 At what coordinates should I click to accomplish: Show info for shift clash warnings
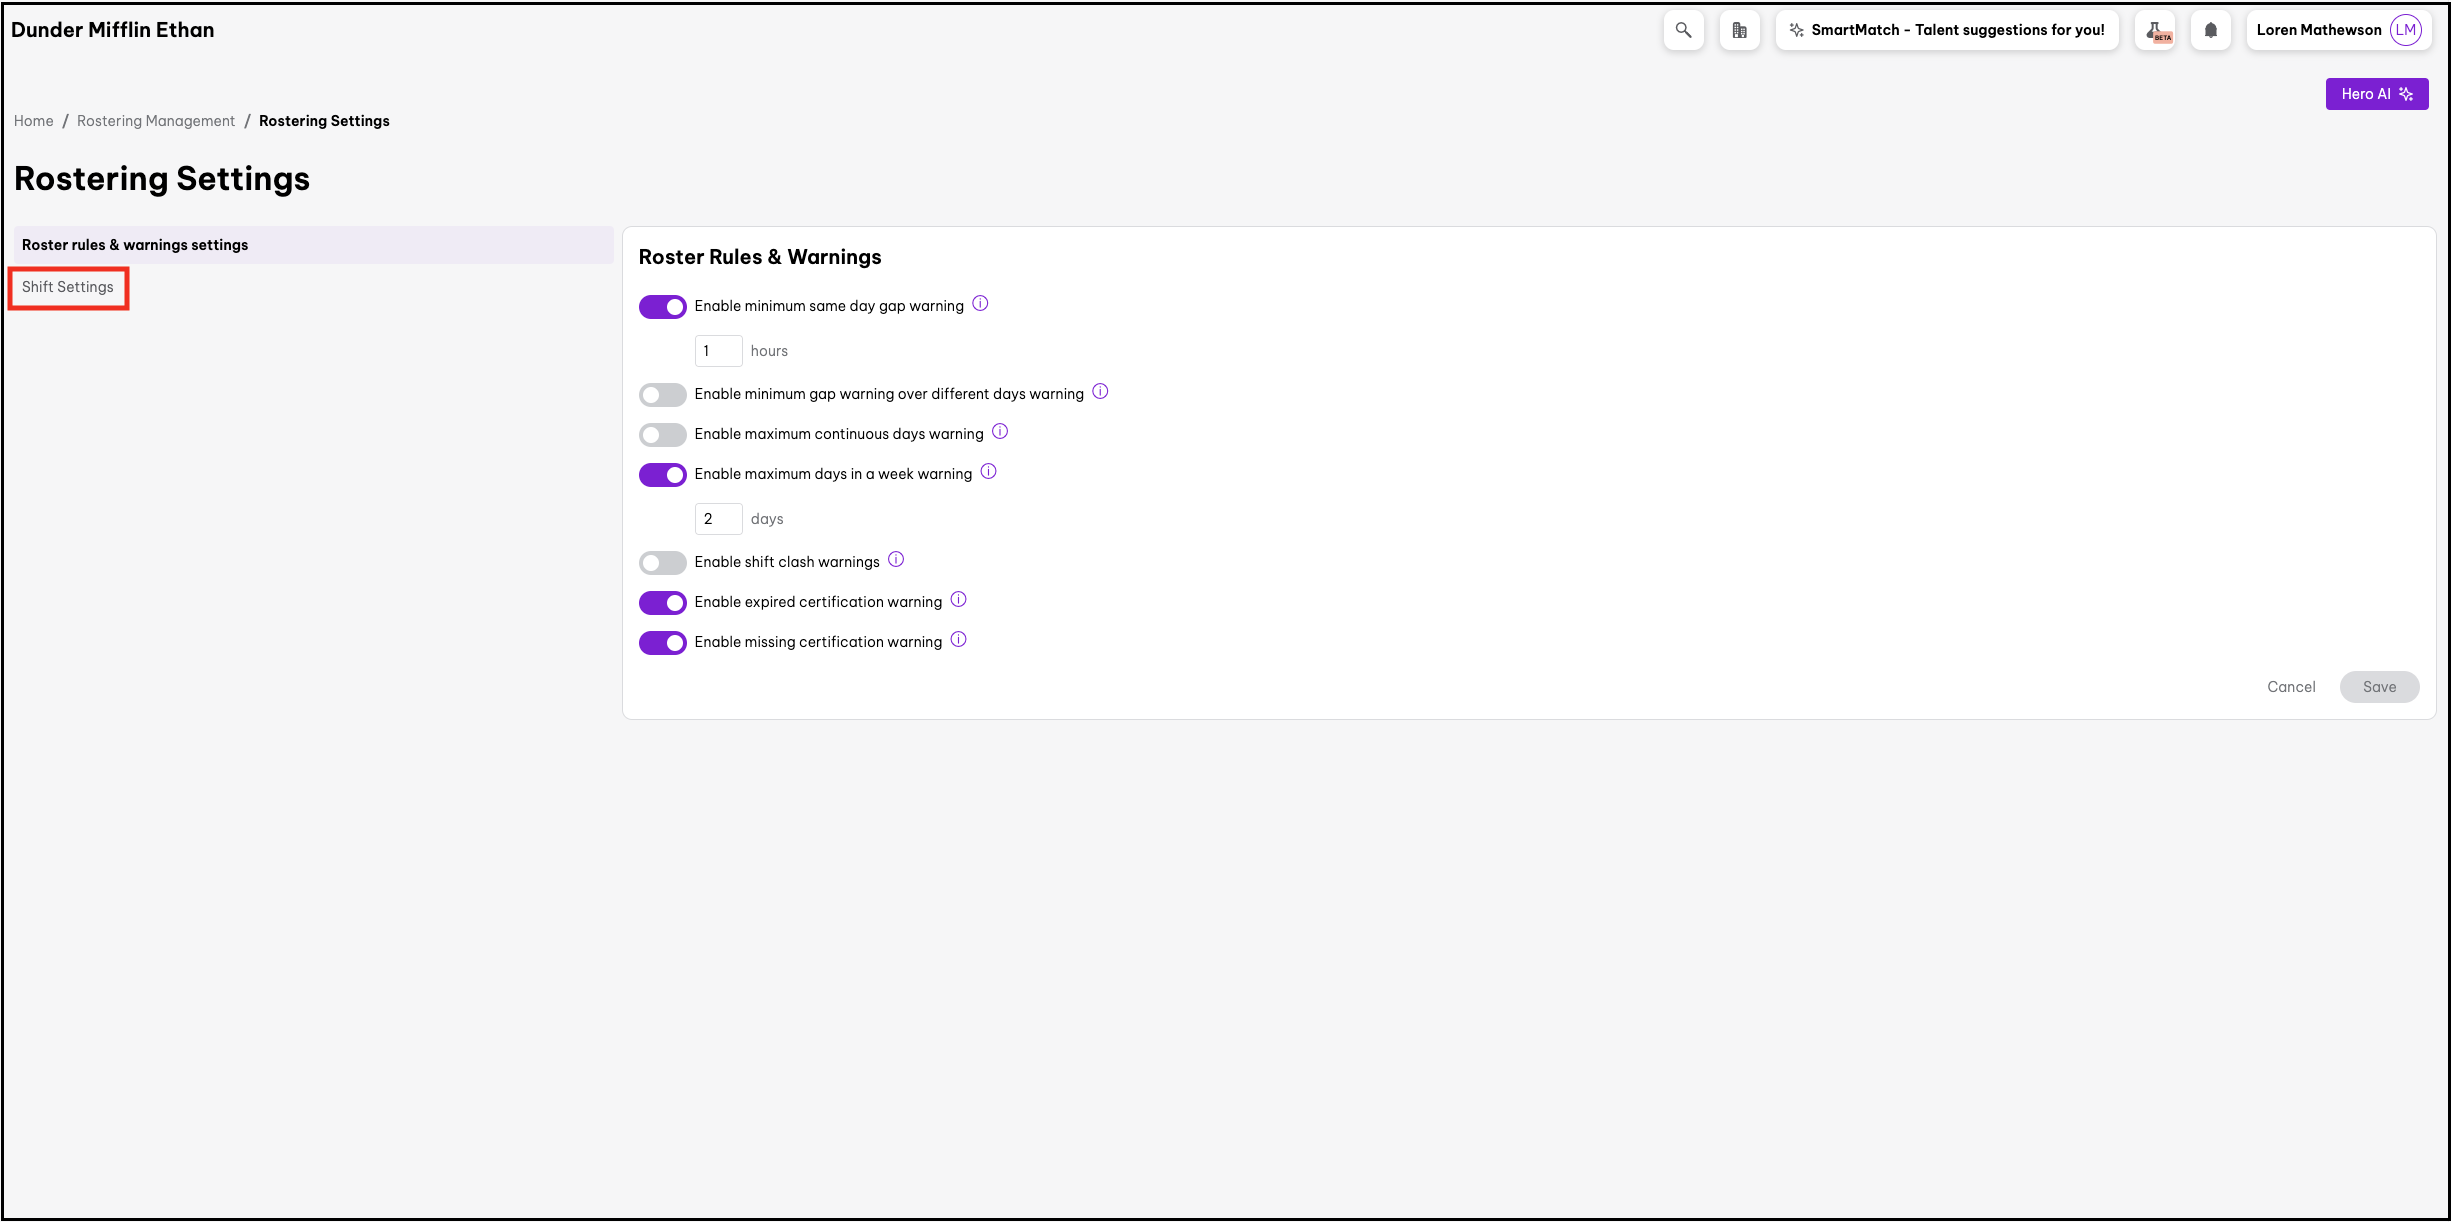coord(896,560)
